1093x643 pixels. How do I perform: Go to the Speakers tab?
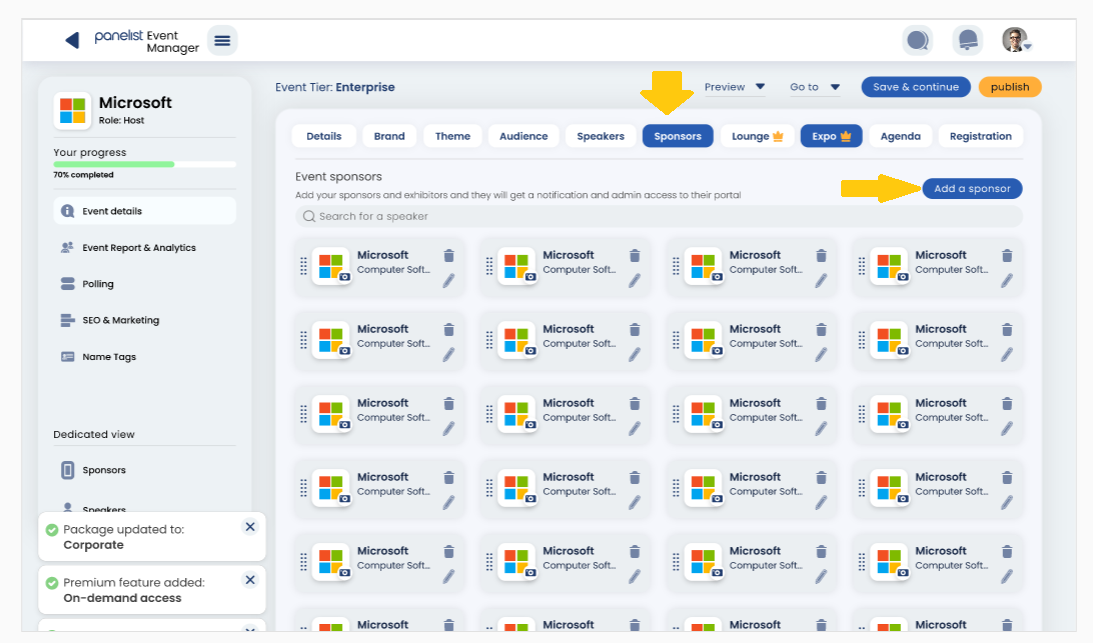tap(600, 136)
